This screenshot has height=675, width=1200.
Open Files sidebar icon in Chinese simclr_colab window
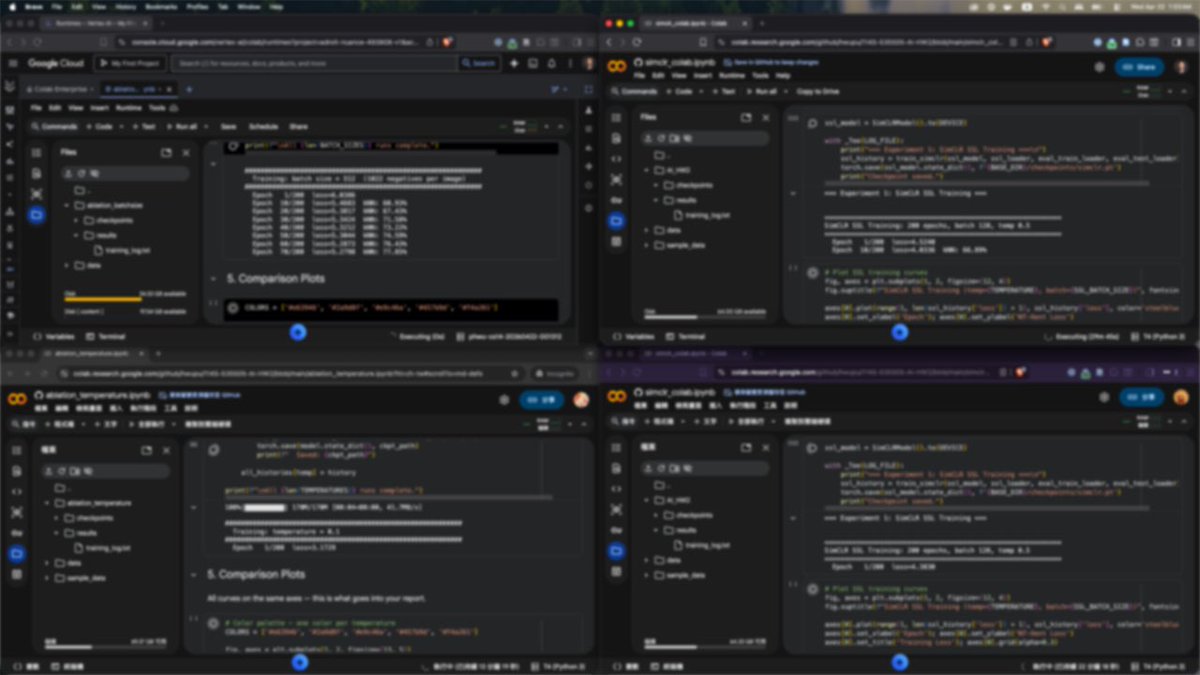[x=616, y=552]
